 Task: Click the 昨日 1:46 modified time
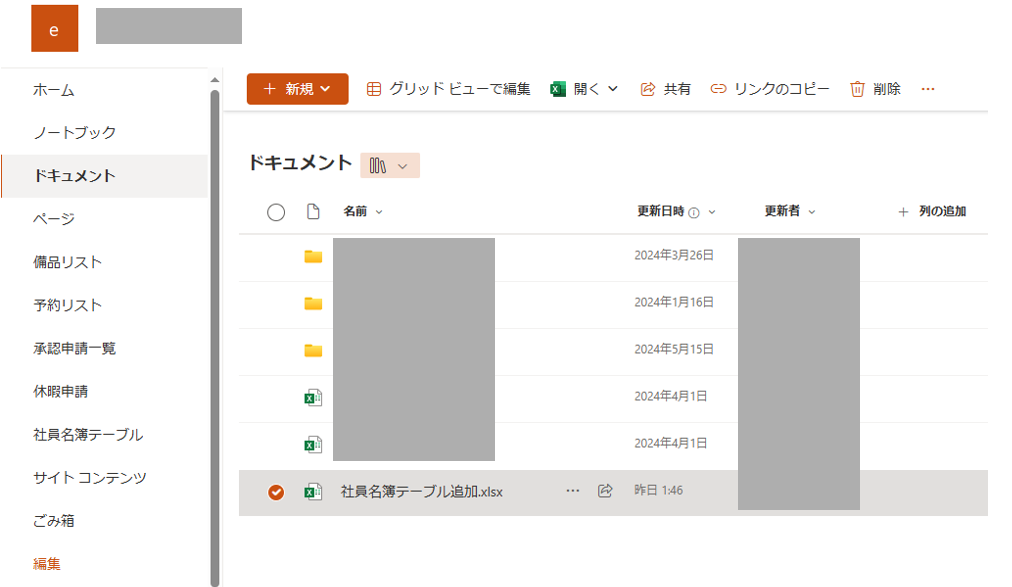(x=658, y=490)
